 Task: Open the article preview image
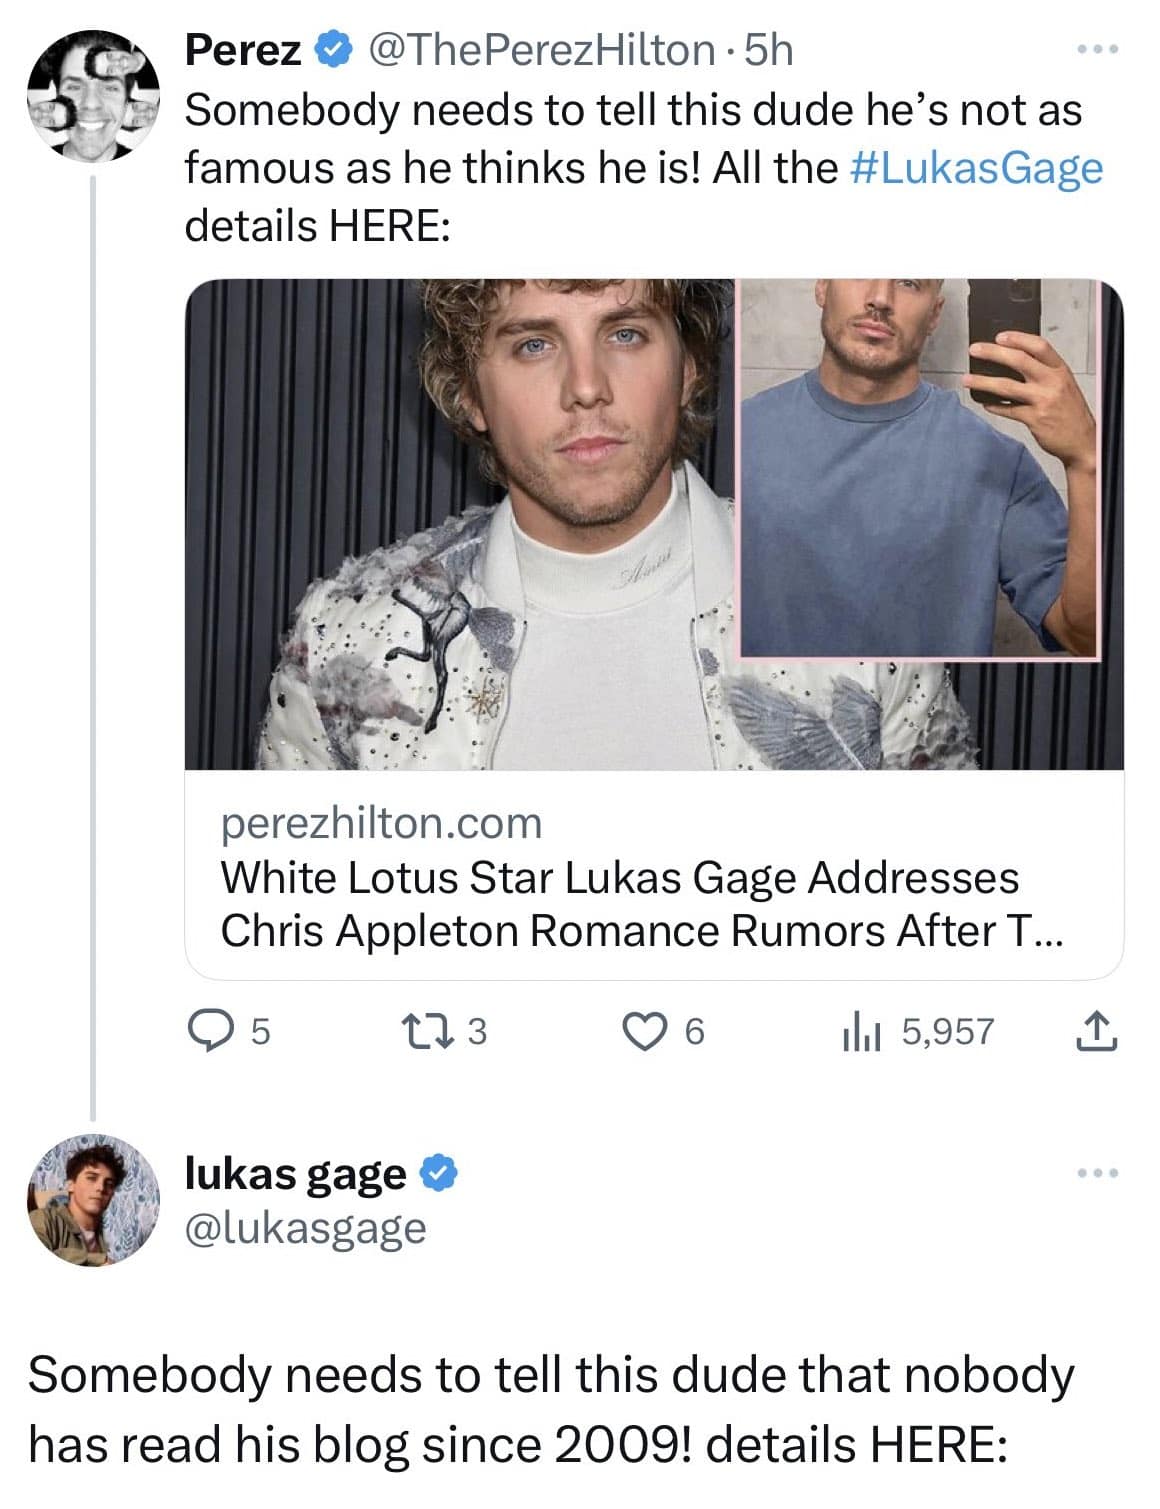[x=654, y=524]
